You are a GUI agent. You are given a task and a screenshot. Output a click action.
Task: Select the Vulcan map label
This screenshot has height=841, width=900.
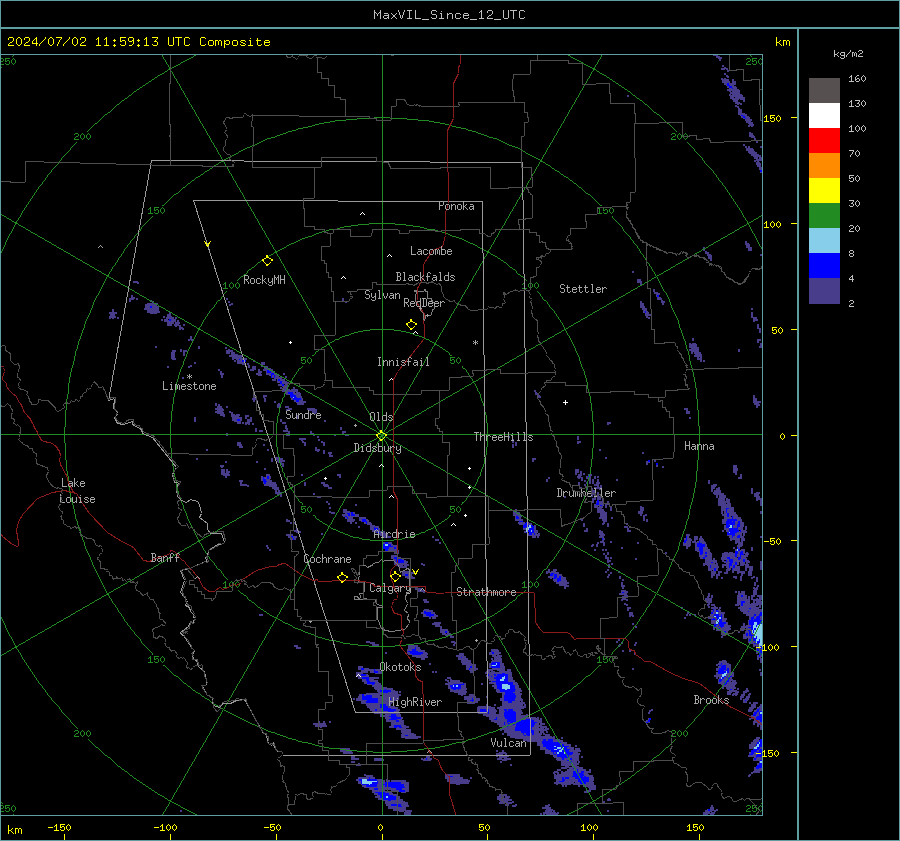508,743
